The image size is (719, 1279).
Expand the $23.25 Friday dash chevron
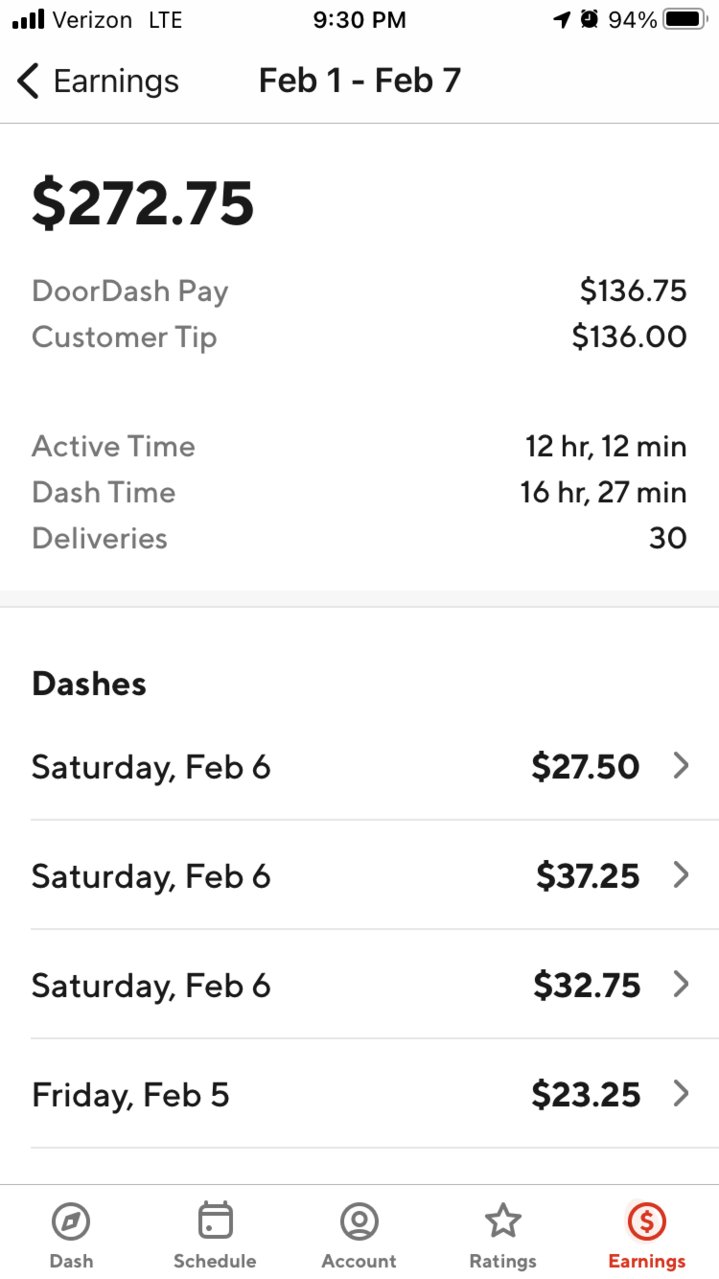pos(681,1093)
